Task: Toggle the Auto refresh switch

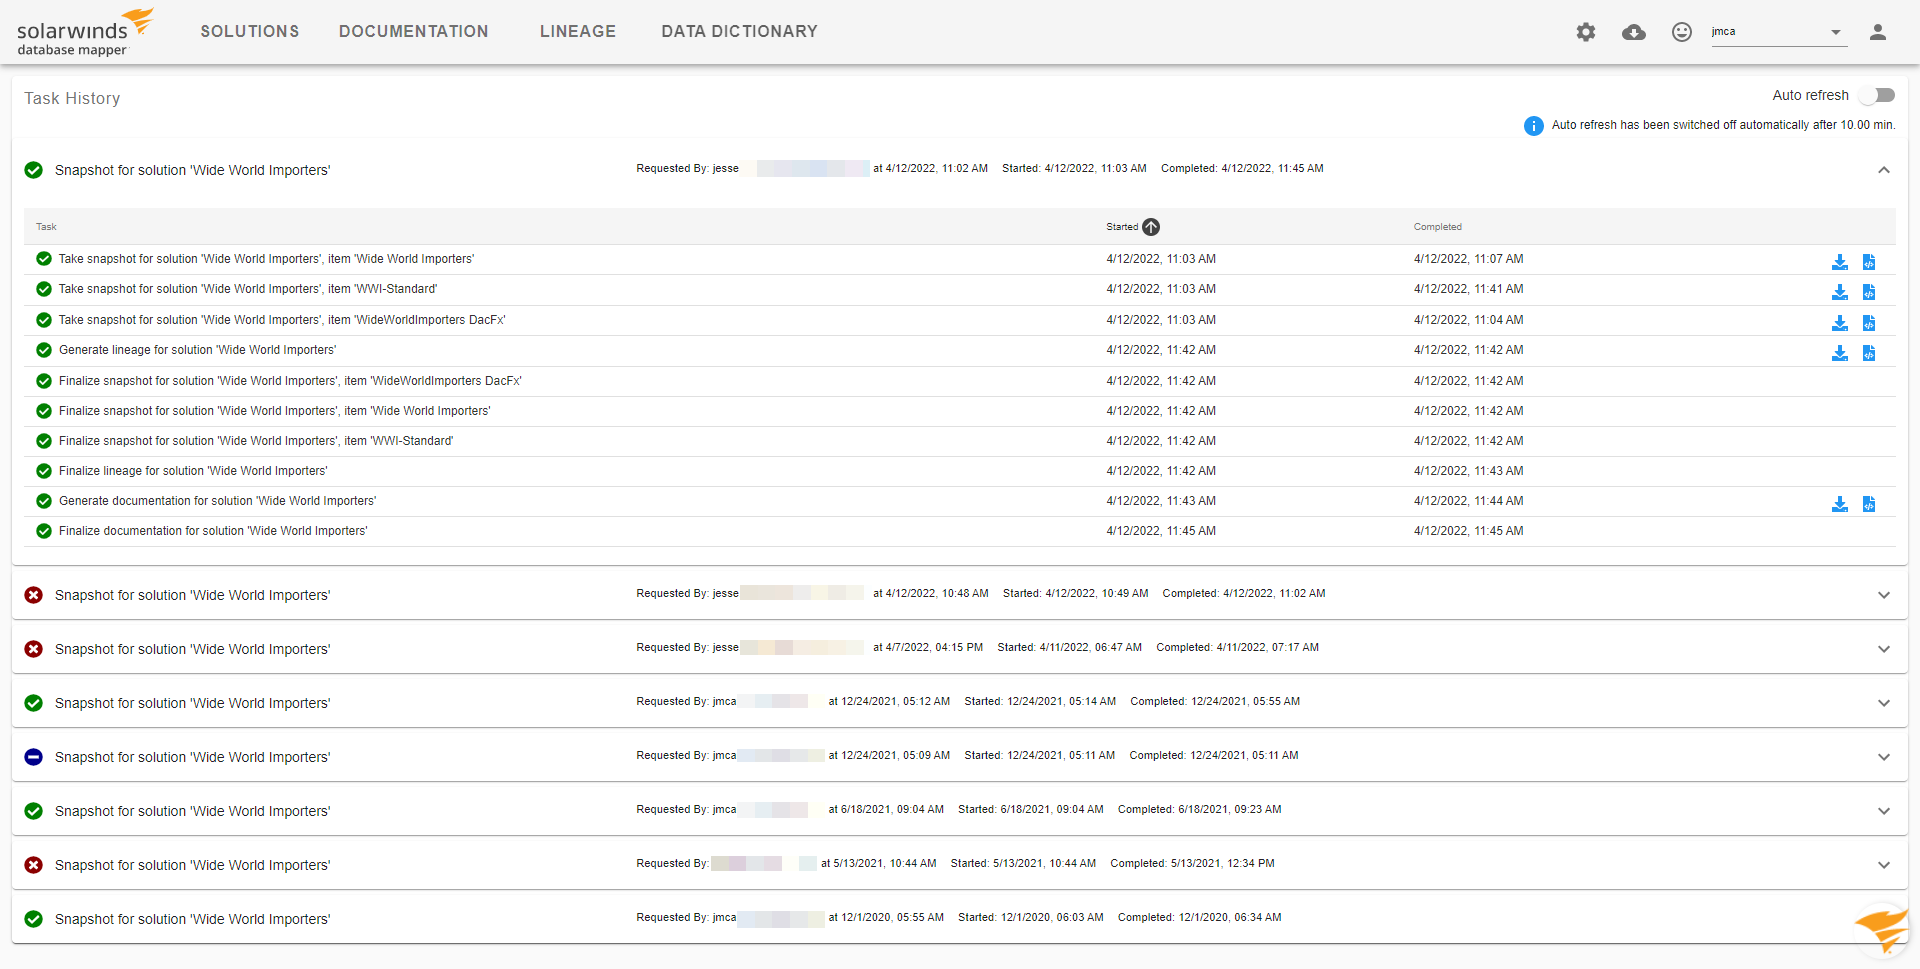Action: tap(1877, 95)
